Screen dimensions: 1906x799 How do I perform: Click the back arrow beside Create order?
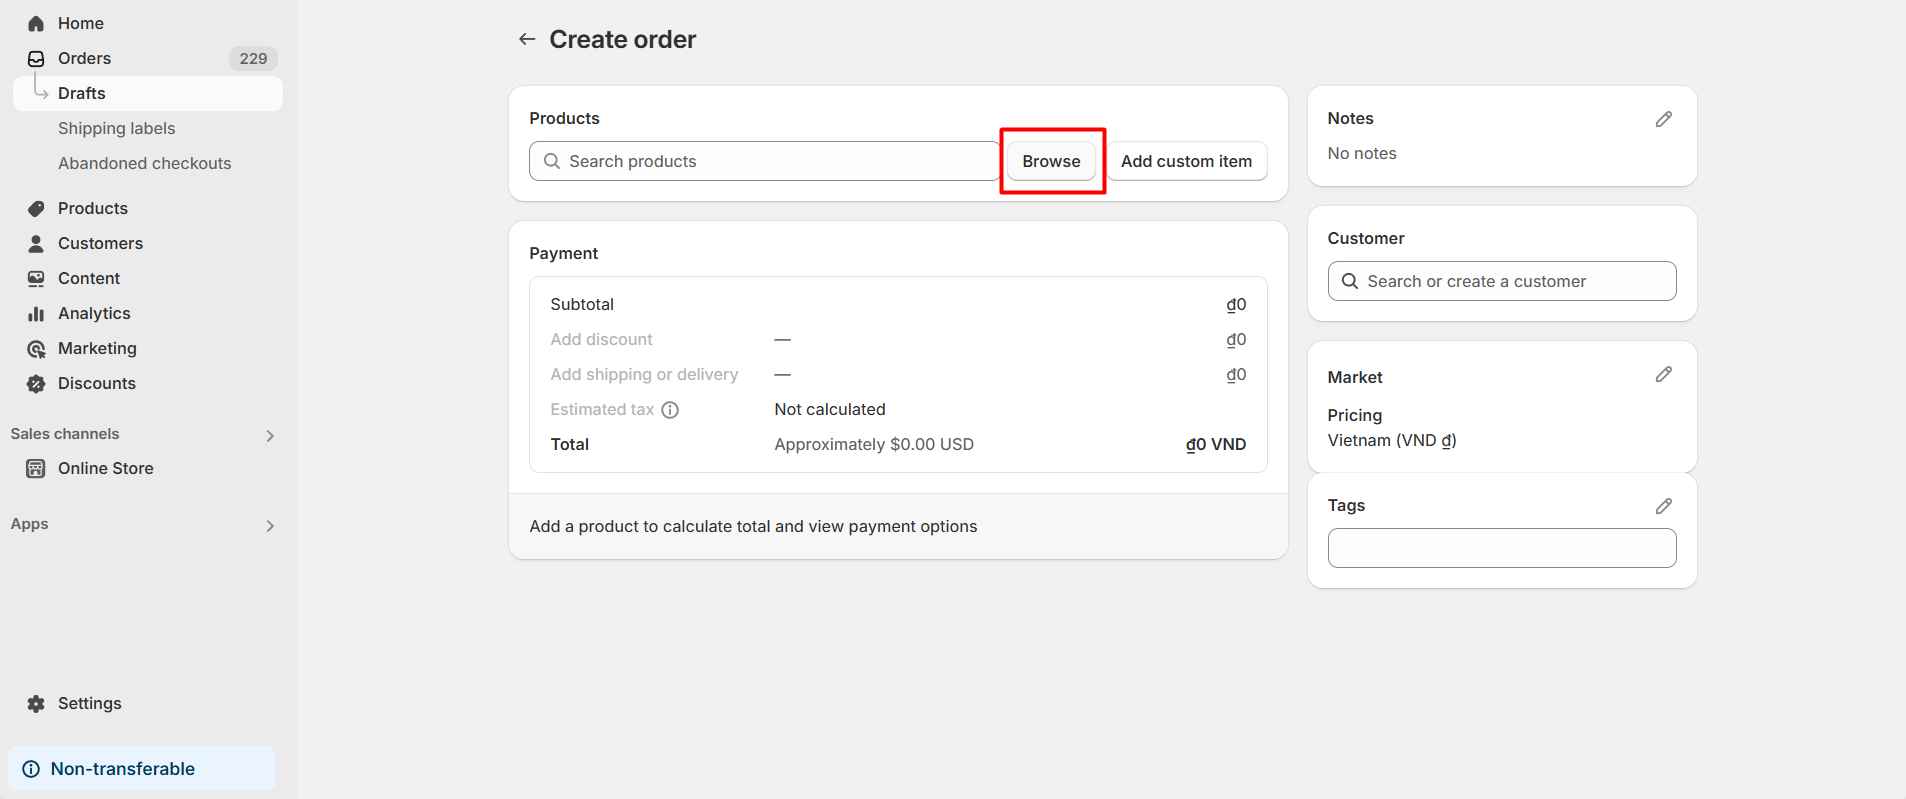click(x=527, y=39)
